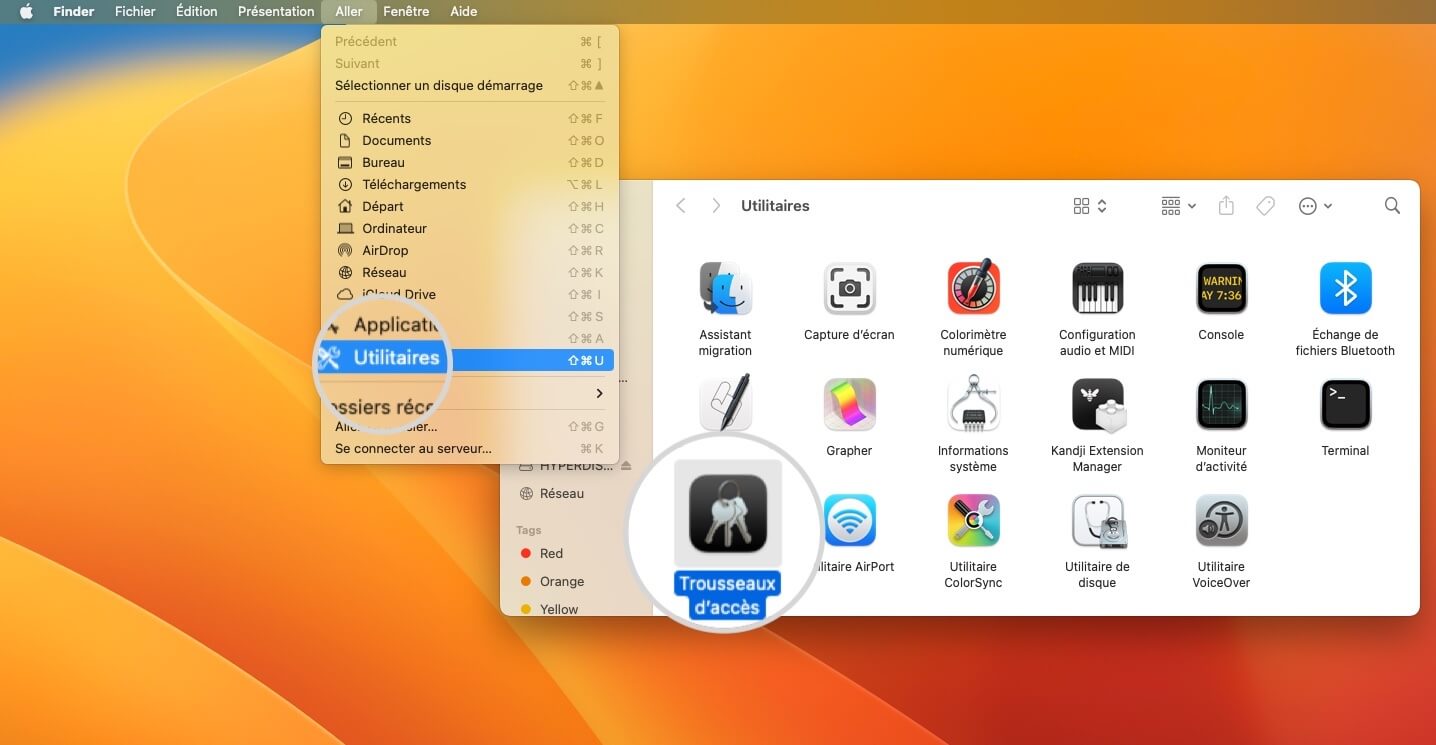Open the Aide menu
This screenshot has height=745, width=1436.
pyautogui.click(x=464, y=12)
